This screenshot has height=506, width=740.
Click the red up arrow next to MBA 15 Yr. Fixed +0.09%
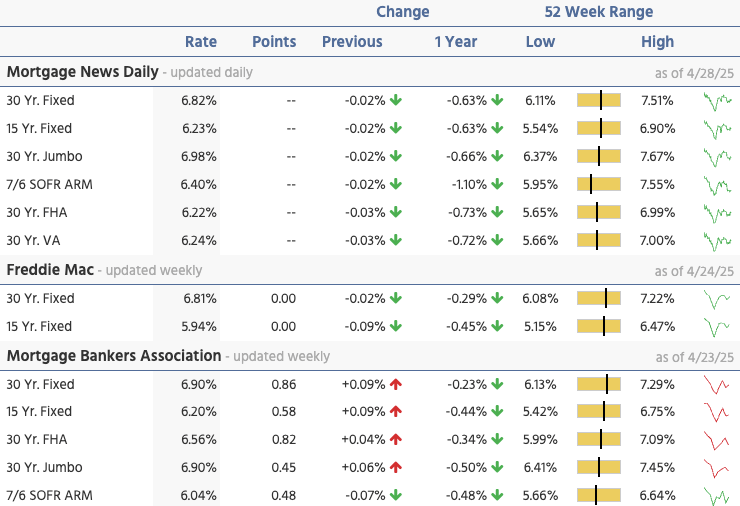coord(397,412)
